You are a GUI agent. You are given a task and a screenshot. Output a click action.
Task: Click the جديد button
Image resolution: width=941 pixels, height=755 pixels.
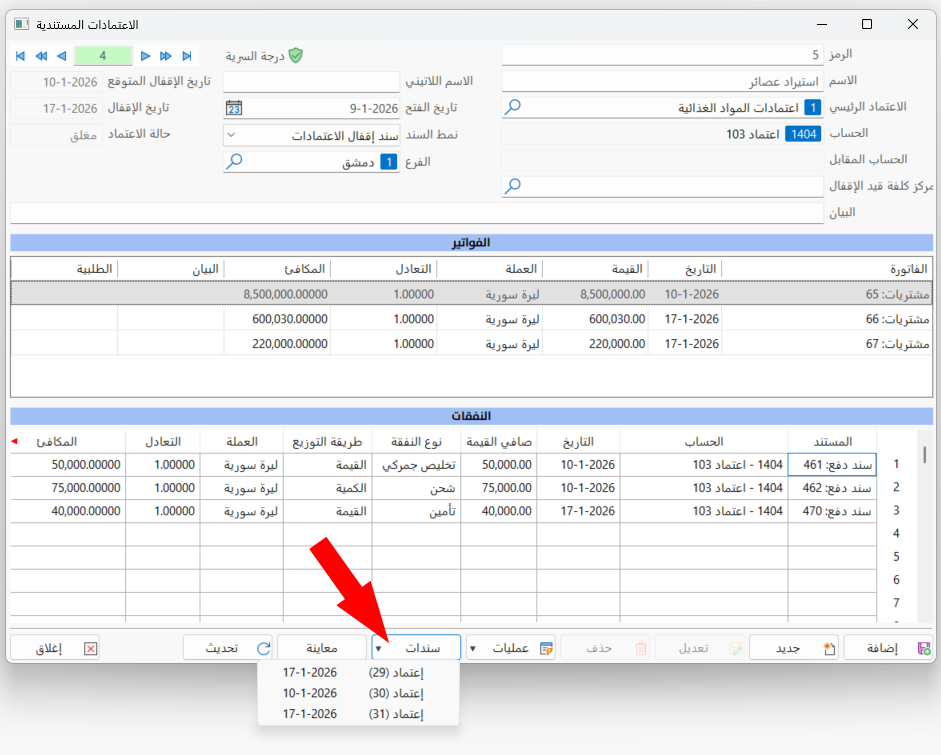coord(796,648)
